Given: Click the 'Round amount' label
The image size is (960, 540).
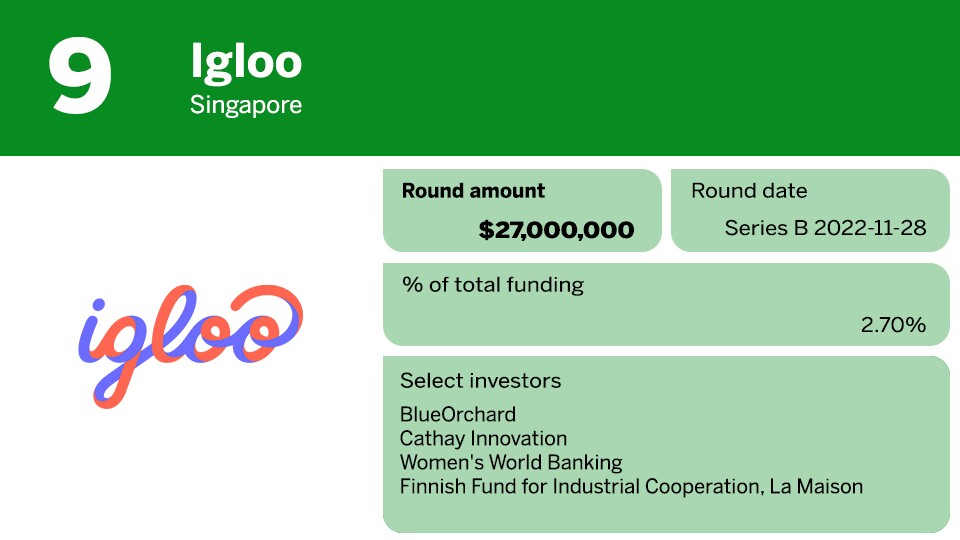Looking at the screenshot, I should point(473,191).
